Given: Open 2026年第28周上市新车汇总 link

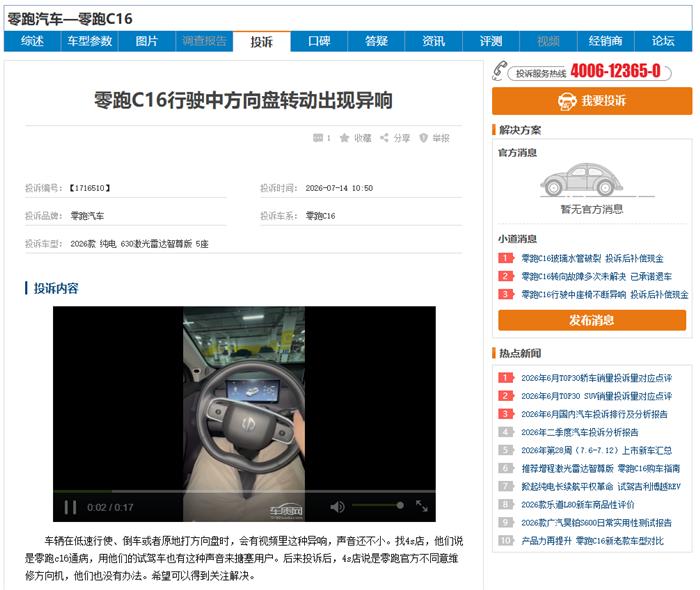Looking at the screenshot, I should pos(596,450).
